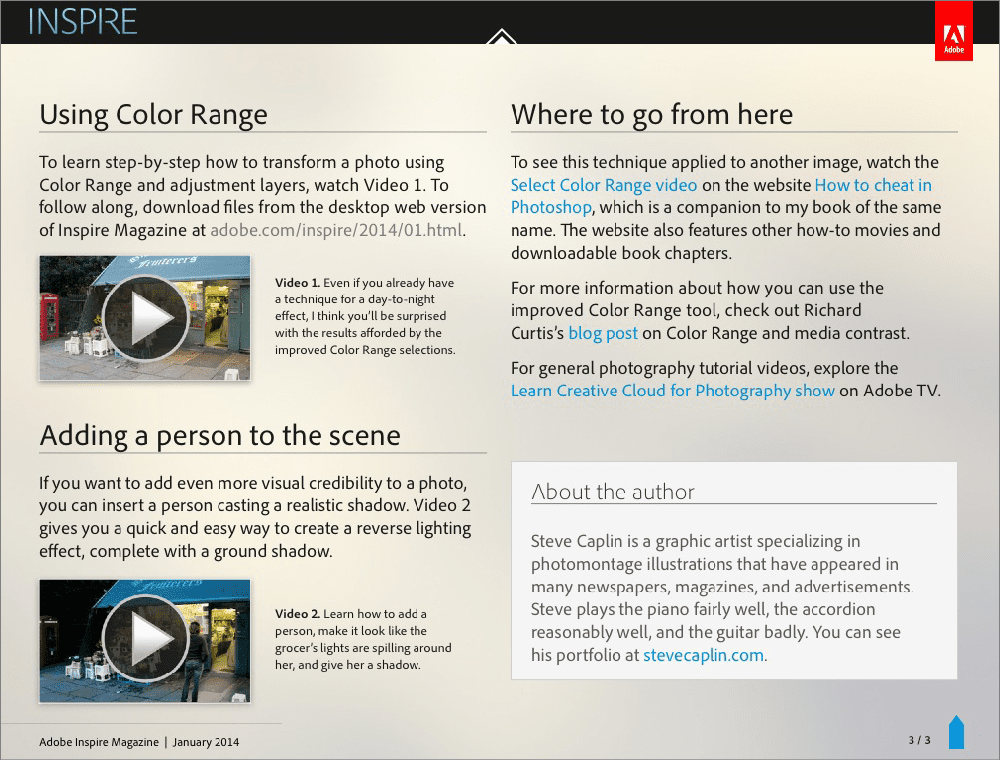Click the Adding a person to the scene heading
1000x760 pixels.
pos(219,436)
